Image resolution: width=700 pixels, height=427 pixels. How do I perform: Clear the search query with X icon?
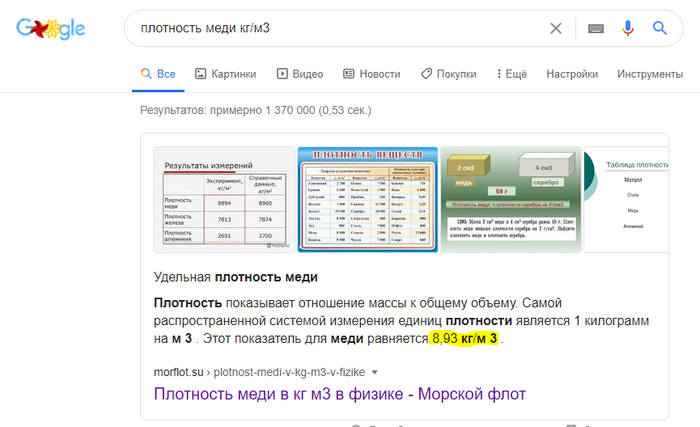[x=556, y=29]
